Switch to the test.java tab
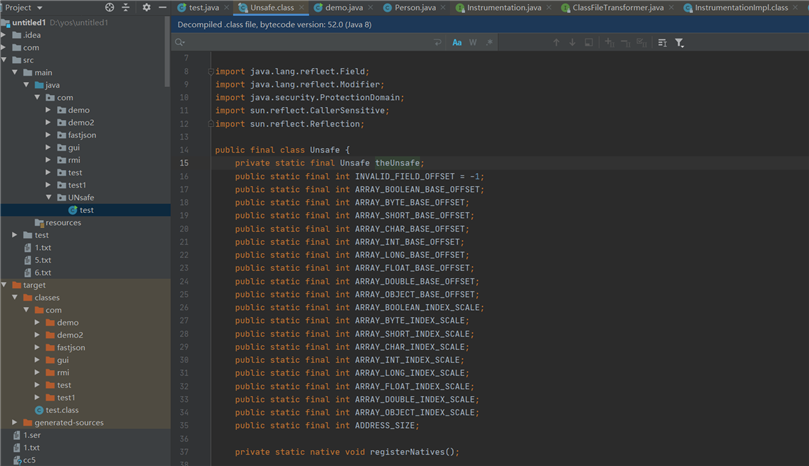The height and width of the screenshot is (466, 809). (204, 7)
